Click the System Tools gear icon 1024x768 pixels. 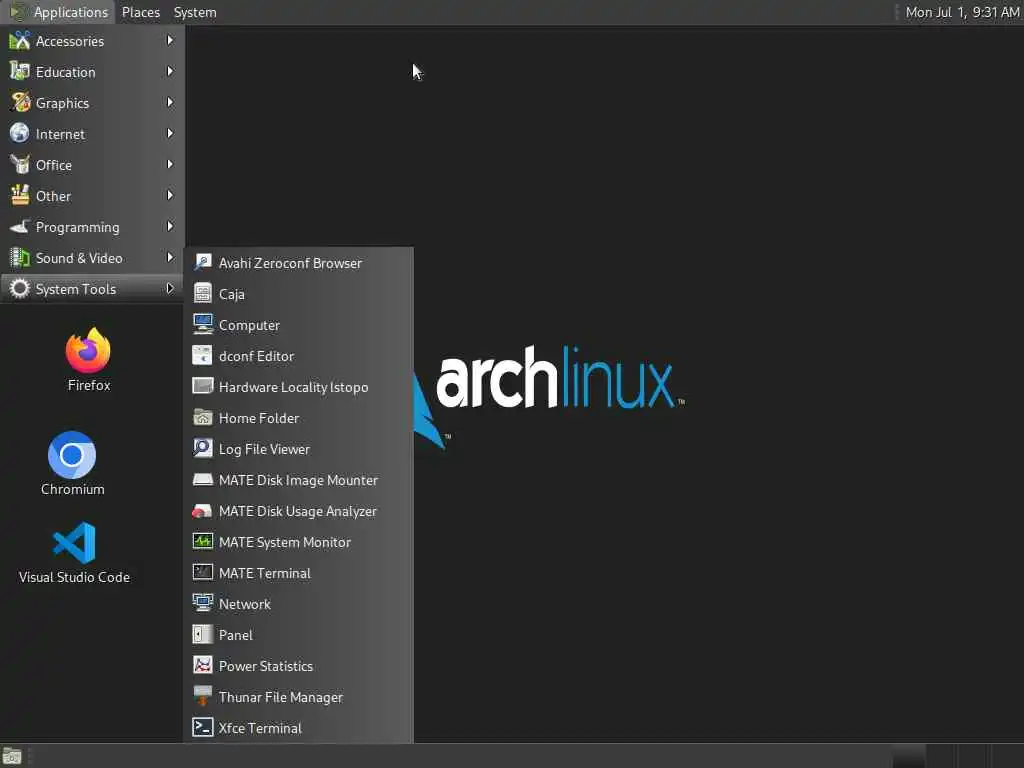pos(20,289)
